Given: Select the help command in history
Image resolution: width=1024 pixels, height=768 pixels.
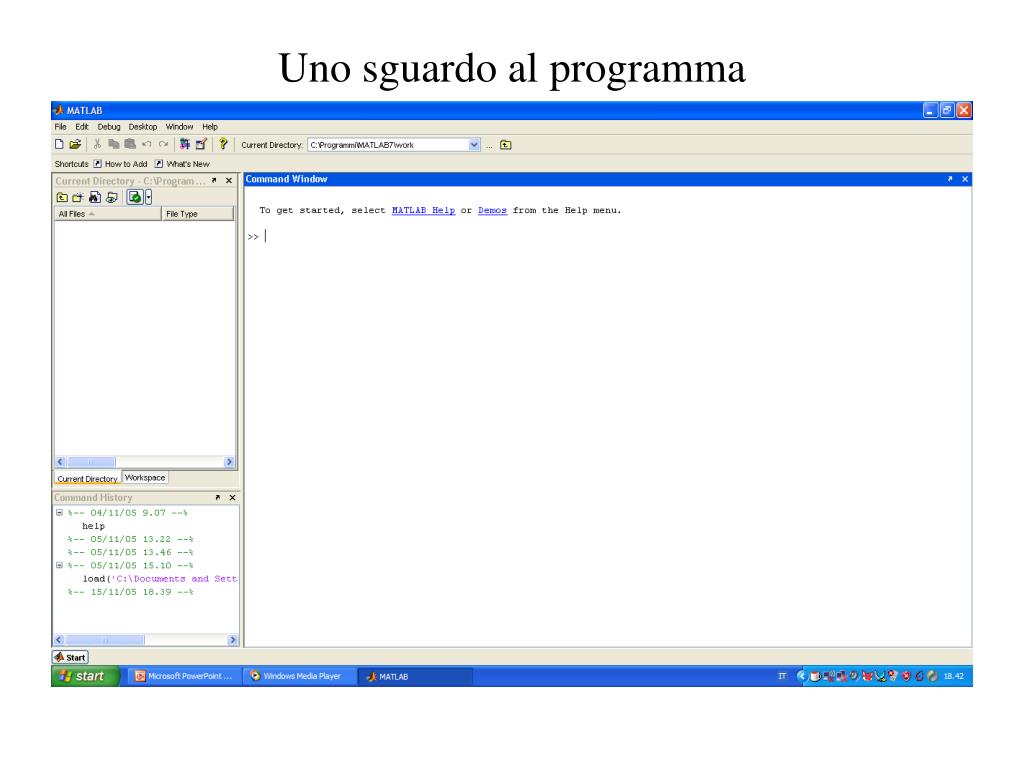Looking at the screenshot, I should [93, 526].
